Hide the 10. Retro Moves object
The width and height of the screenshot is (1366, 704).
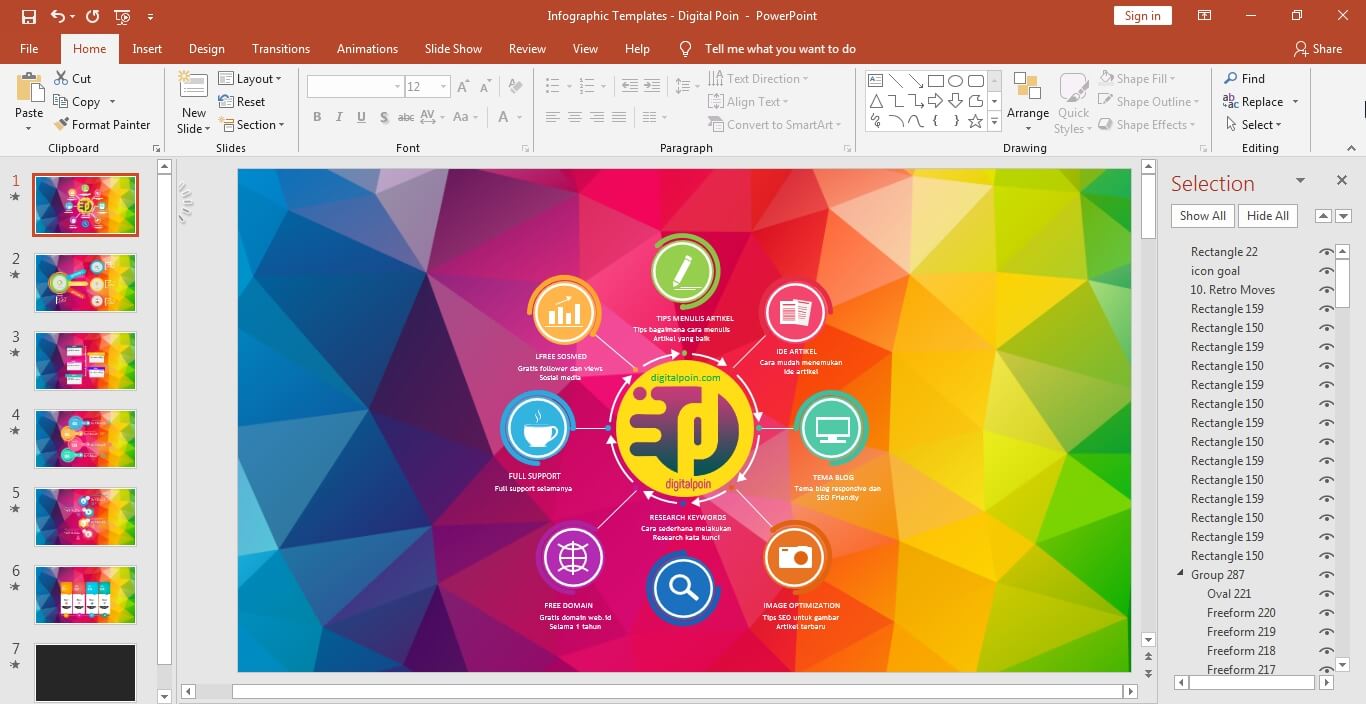(x=1326, y=290)
